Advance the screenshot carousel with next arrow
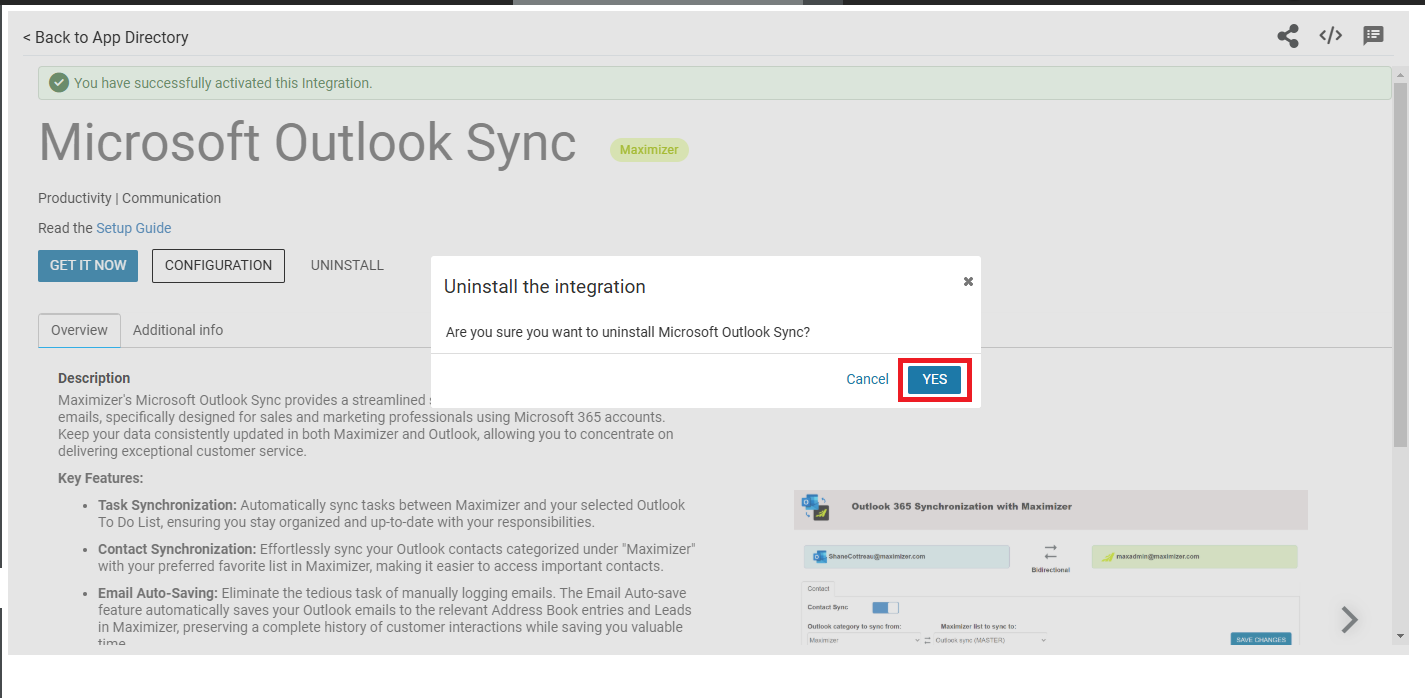Viewport: 1425px width, 698px height. point(1349,620)
